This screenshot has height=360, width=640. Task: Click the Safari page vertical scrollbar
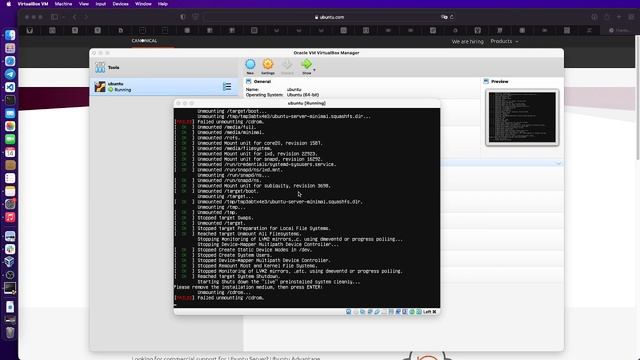(x=638, y=98)
